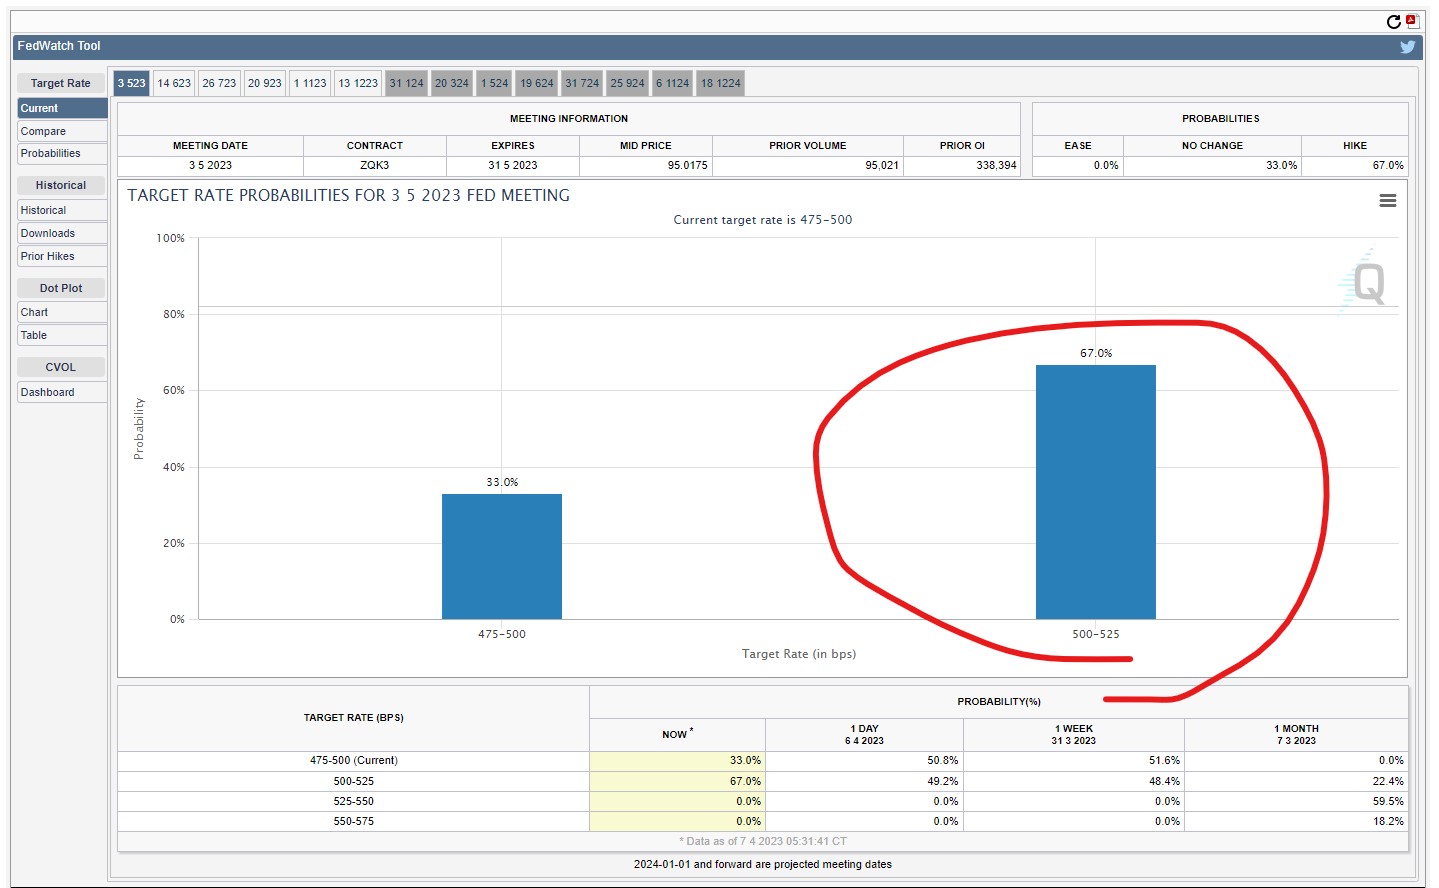Click the 475-500 (Current) row label
This screenshot has width=1439, height=888.
354,761
